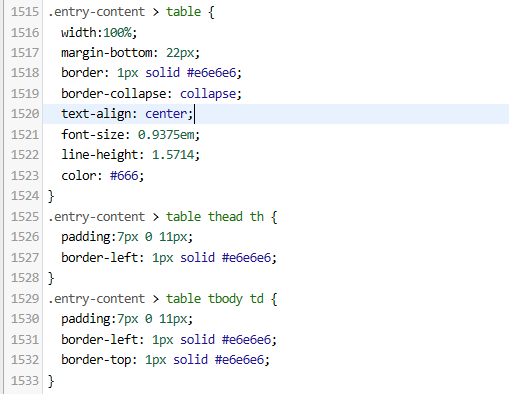Click 'table tbody td' selector text
Screen dimensions: 509x394
[x=215, y=299]
